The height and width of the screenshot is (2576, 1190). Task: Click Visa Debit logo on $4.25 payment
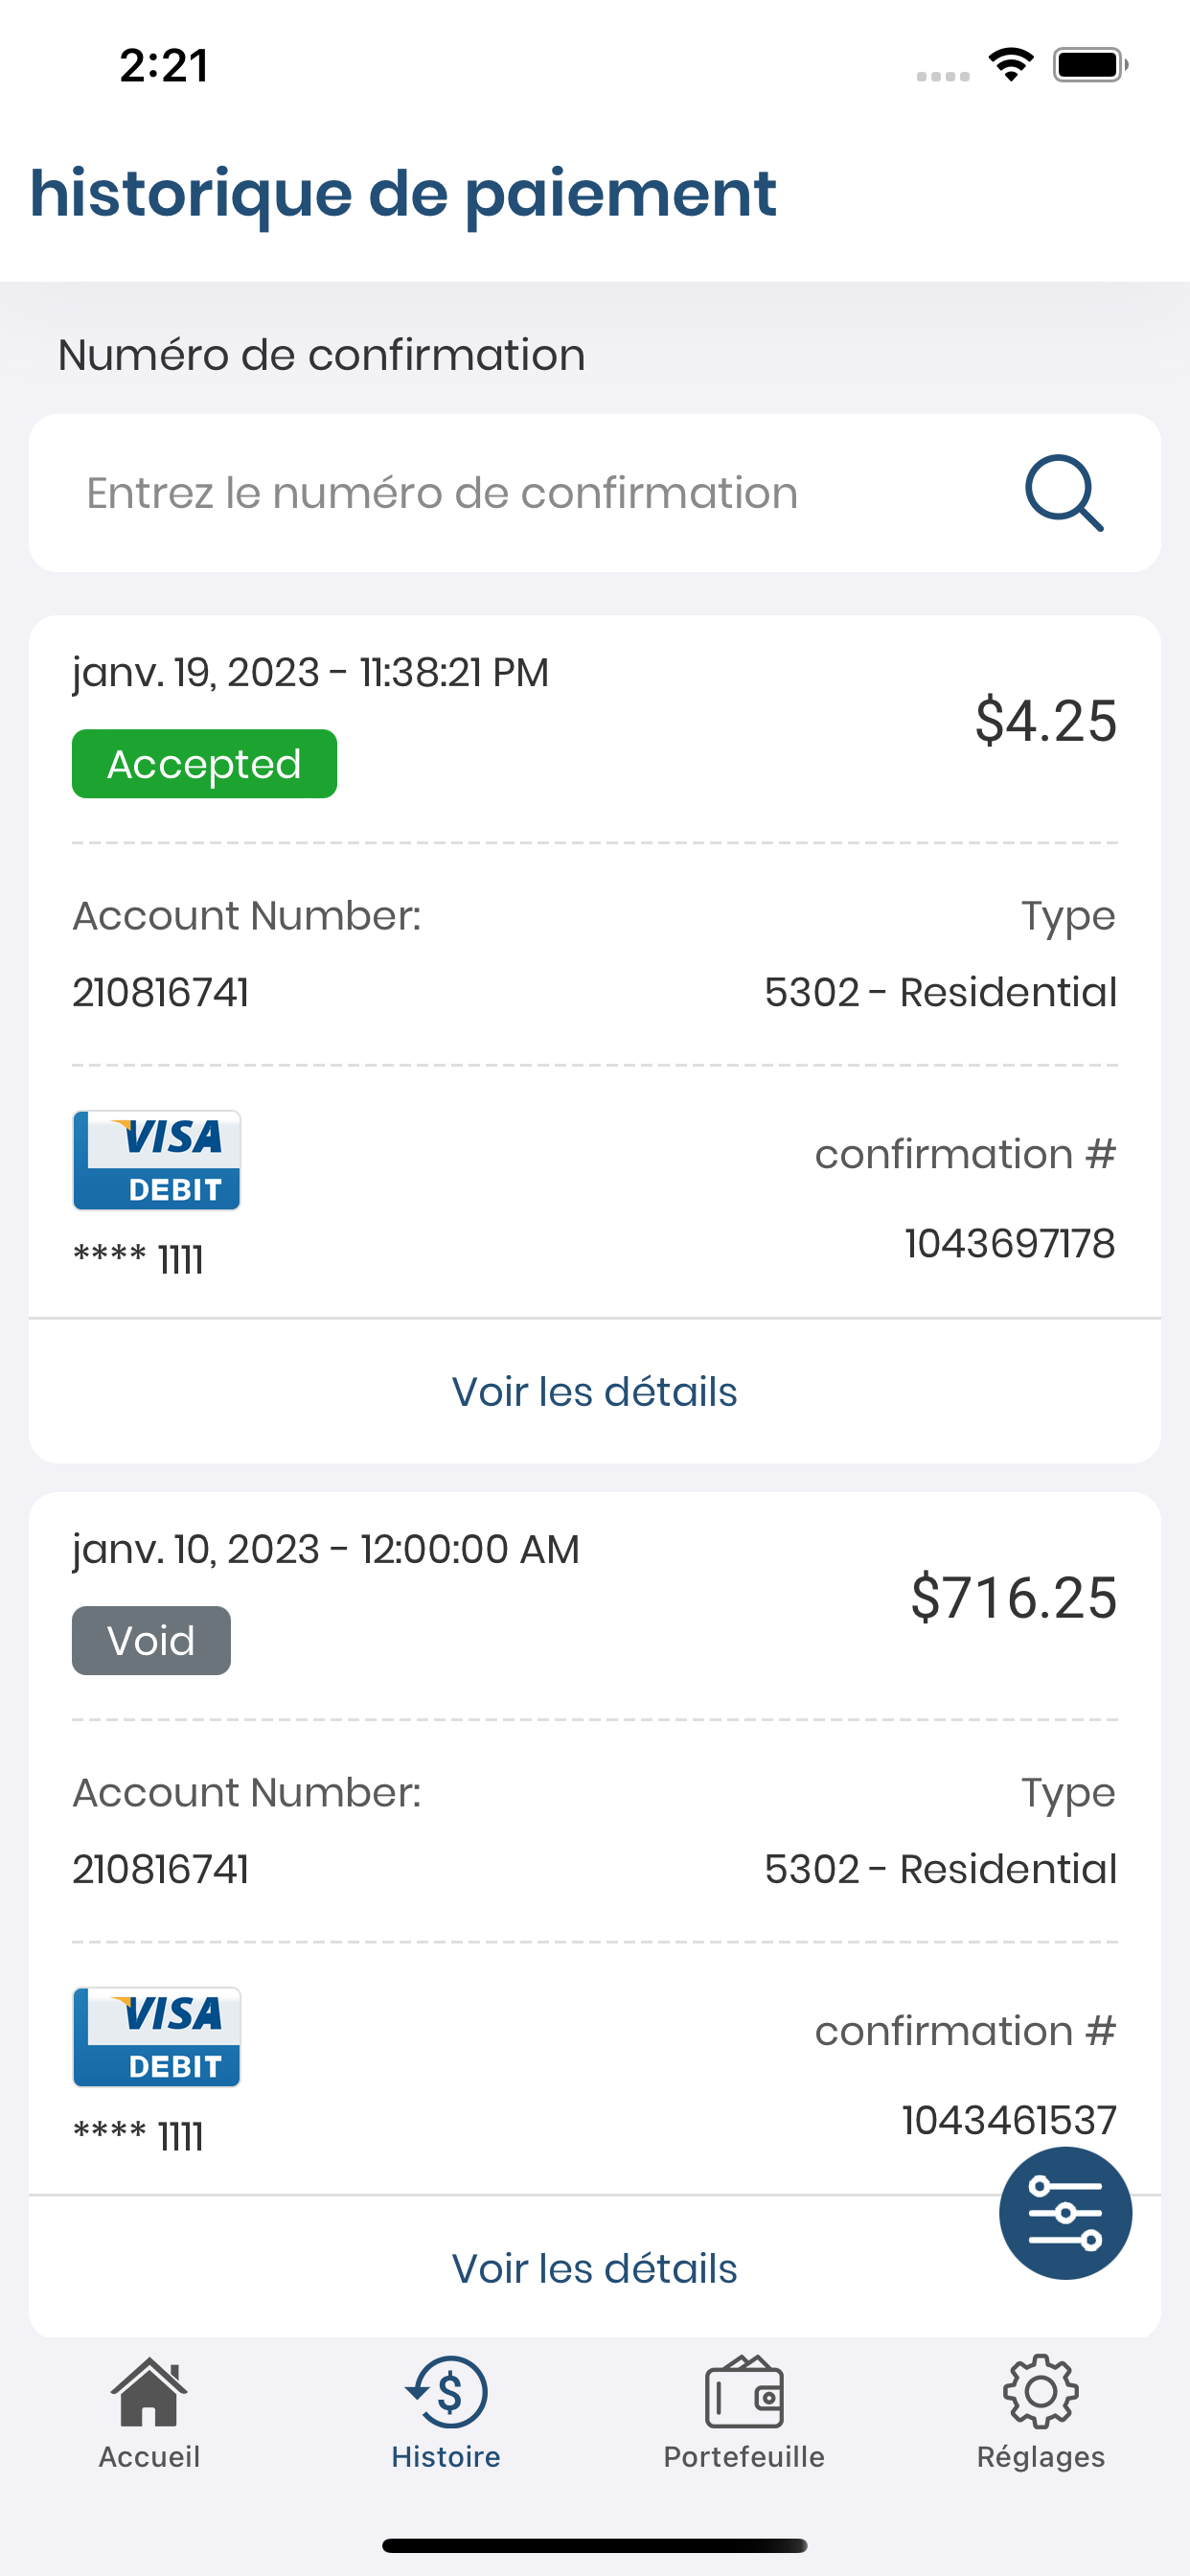pyautogui.click(x=157, y=1160)
